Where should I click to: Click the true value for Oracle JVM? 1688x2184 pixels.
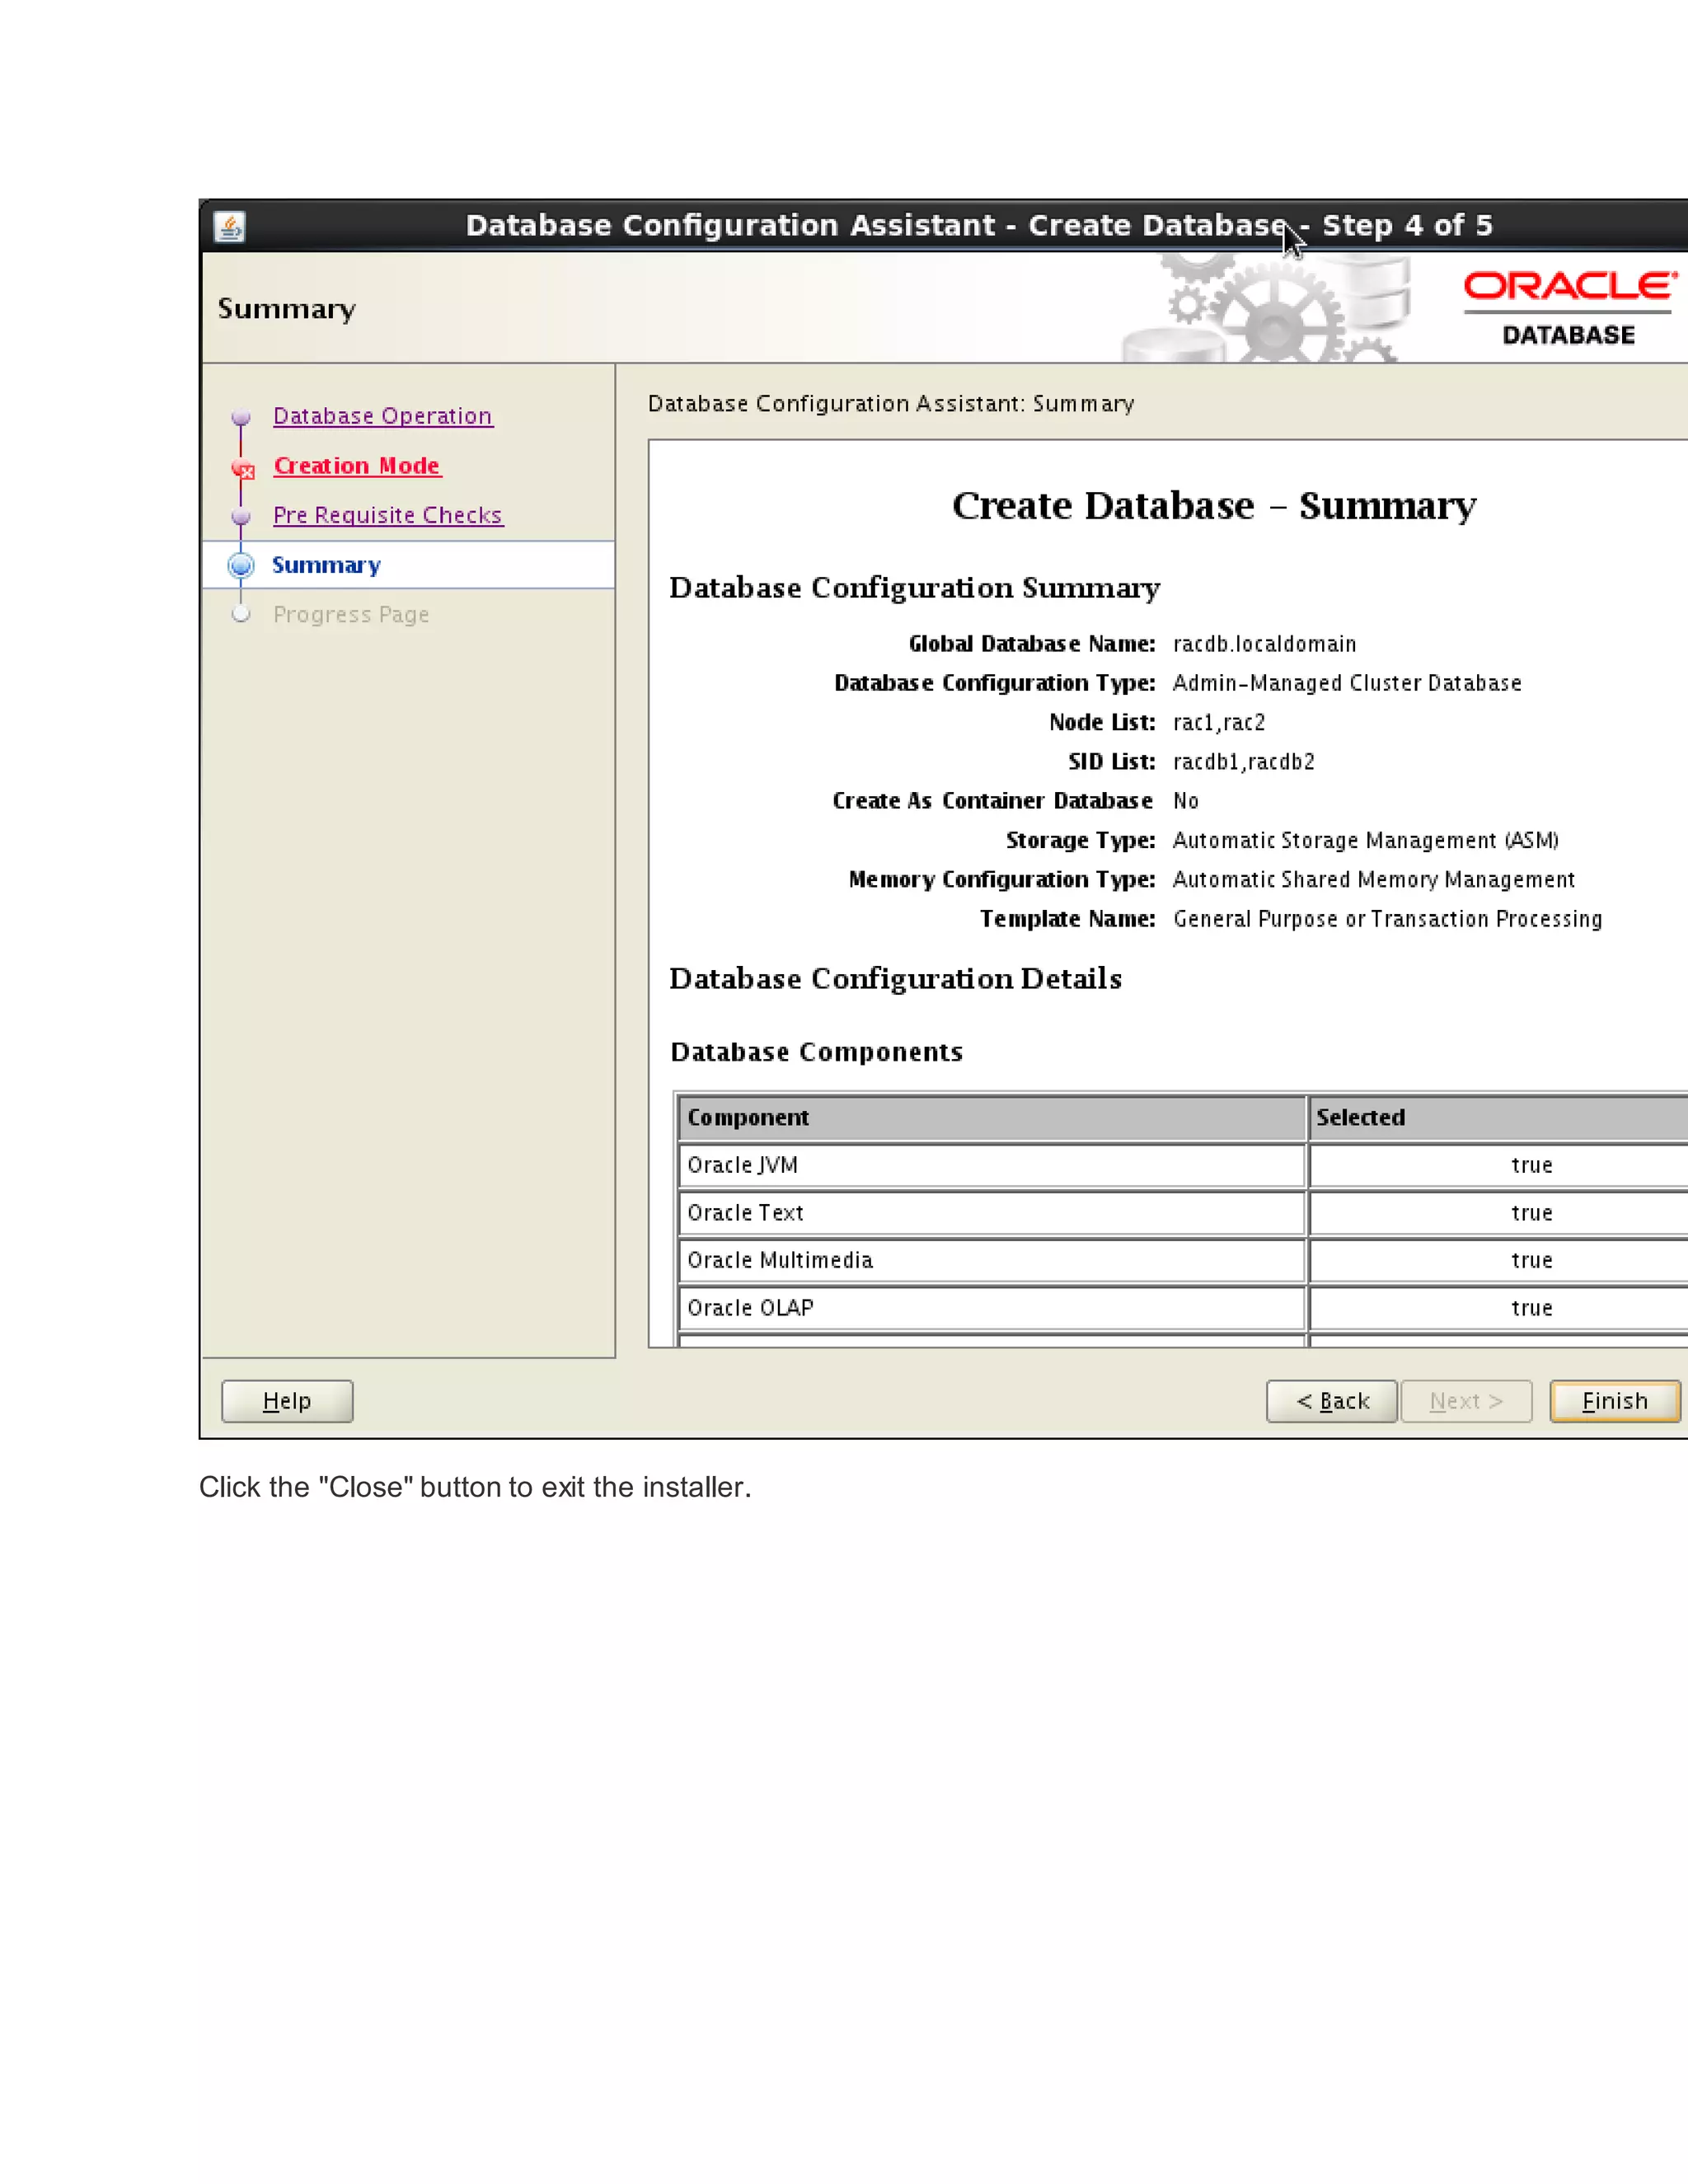[x=1532, y=1165]
